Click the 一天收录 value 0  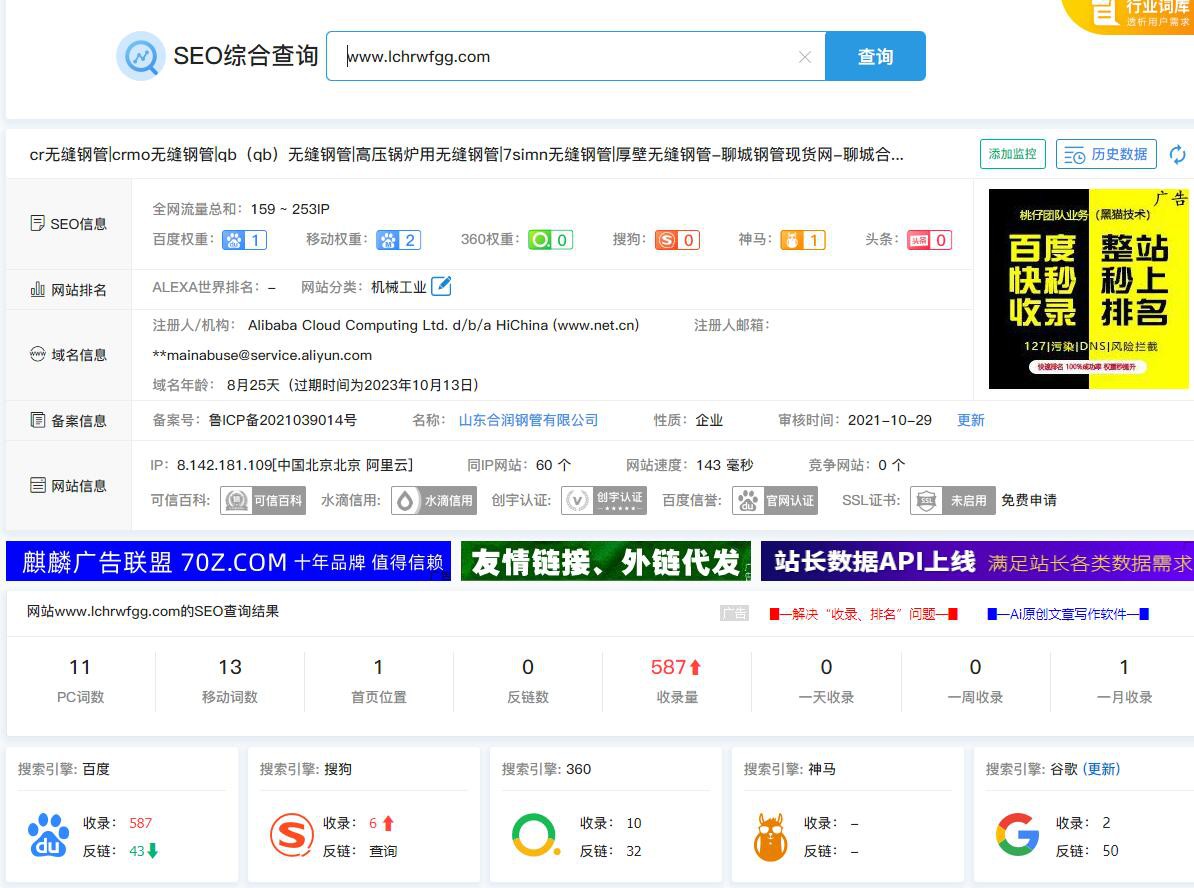826,667
